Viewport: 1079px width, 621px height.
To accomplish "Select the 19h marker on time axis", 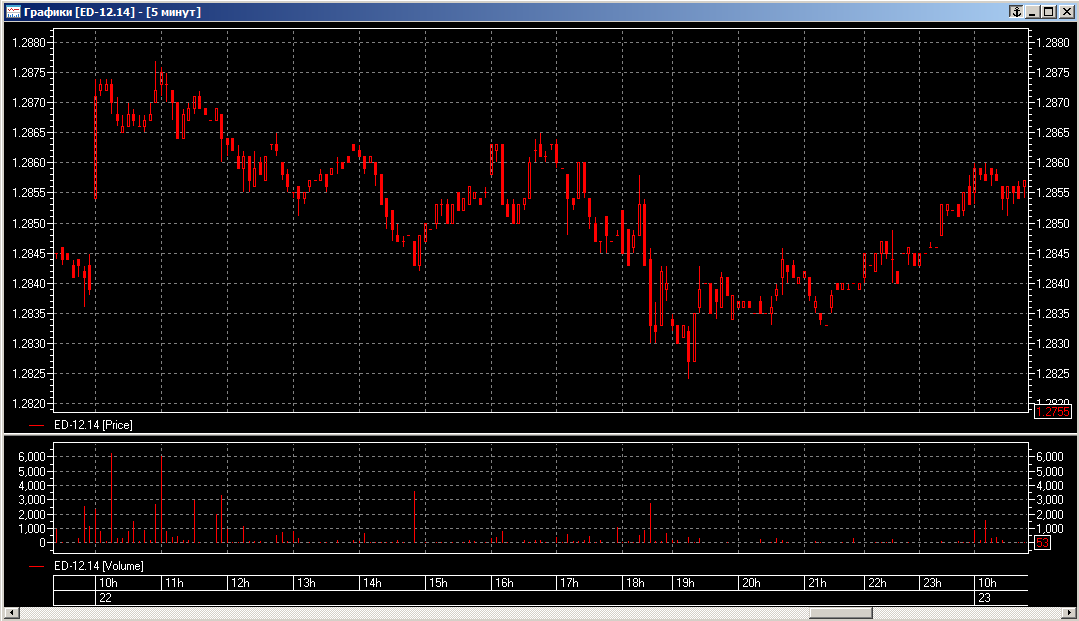I will click(x=685, y=583).
